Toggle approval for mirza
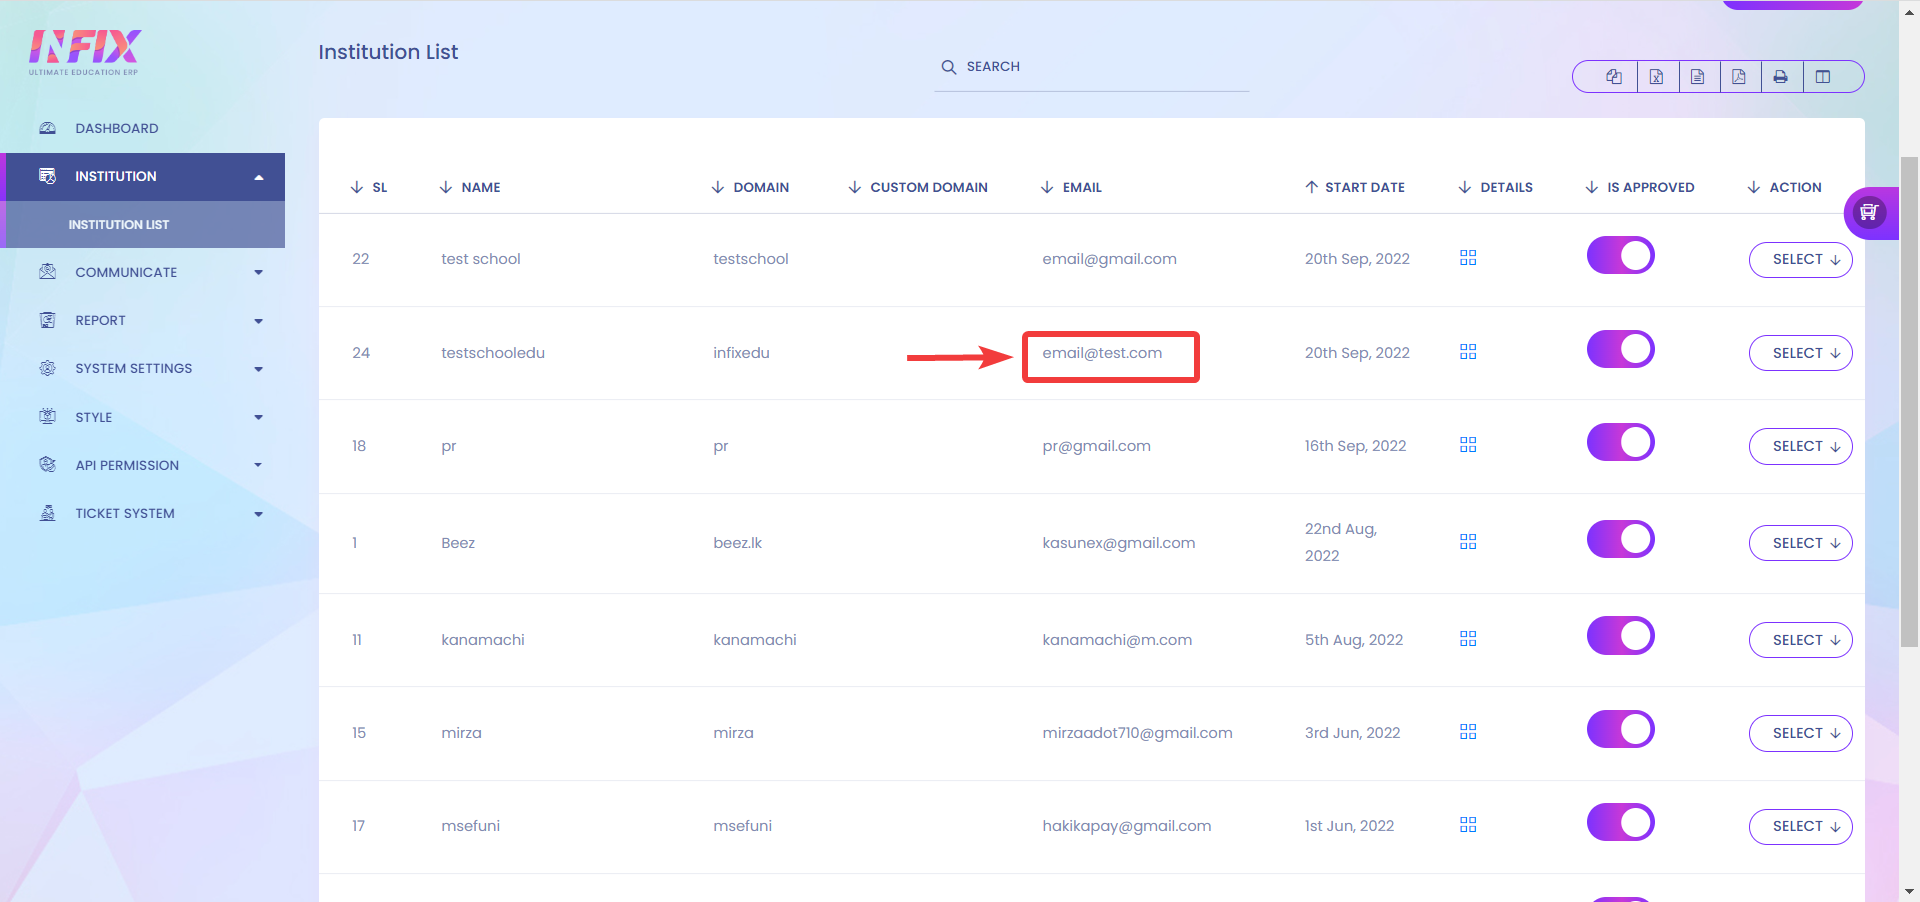This screenshot has width=1920, height=902. point(1621,729)
